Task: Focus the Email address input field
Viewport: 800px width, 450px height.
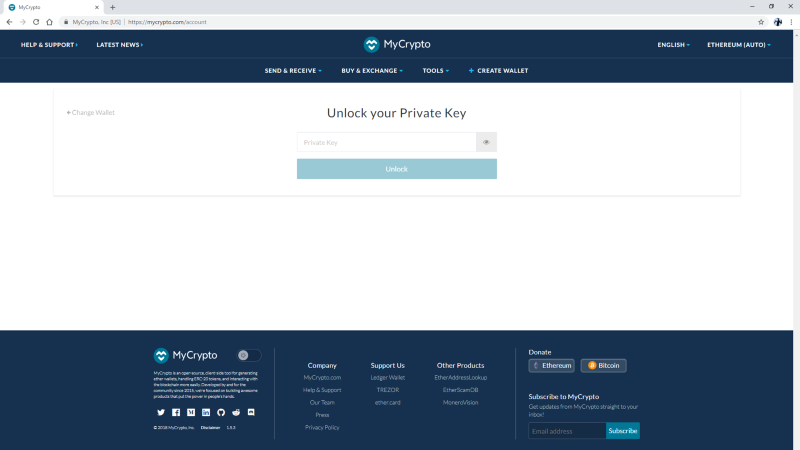Action: 567,431
